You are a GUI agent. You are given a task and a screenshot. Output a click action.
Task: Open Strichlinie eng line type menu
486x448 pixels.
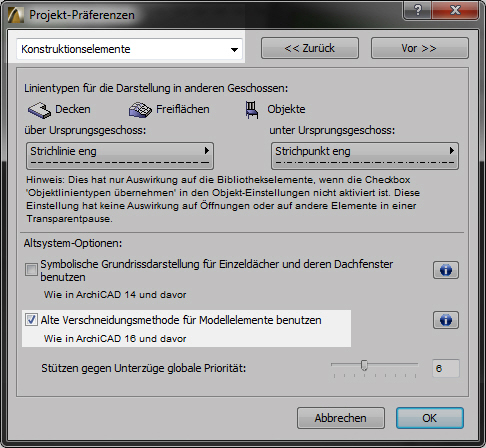click(x=120, y=156)
